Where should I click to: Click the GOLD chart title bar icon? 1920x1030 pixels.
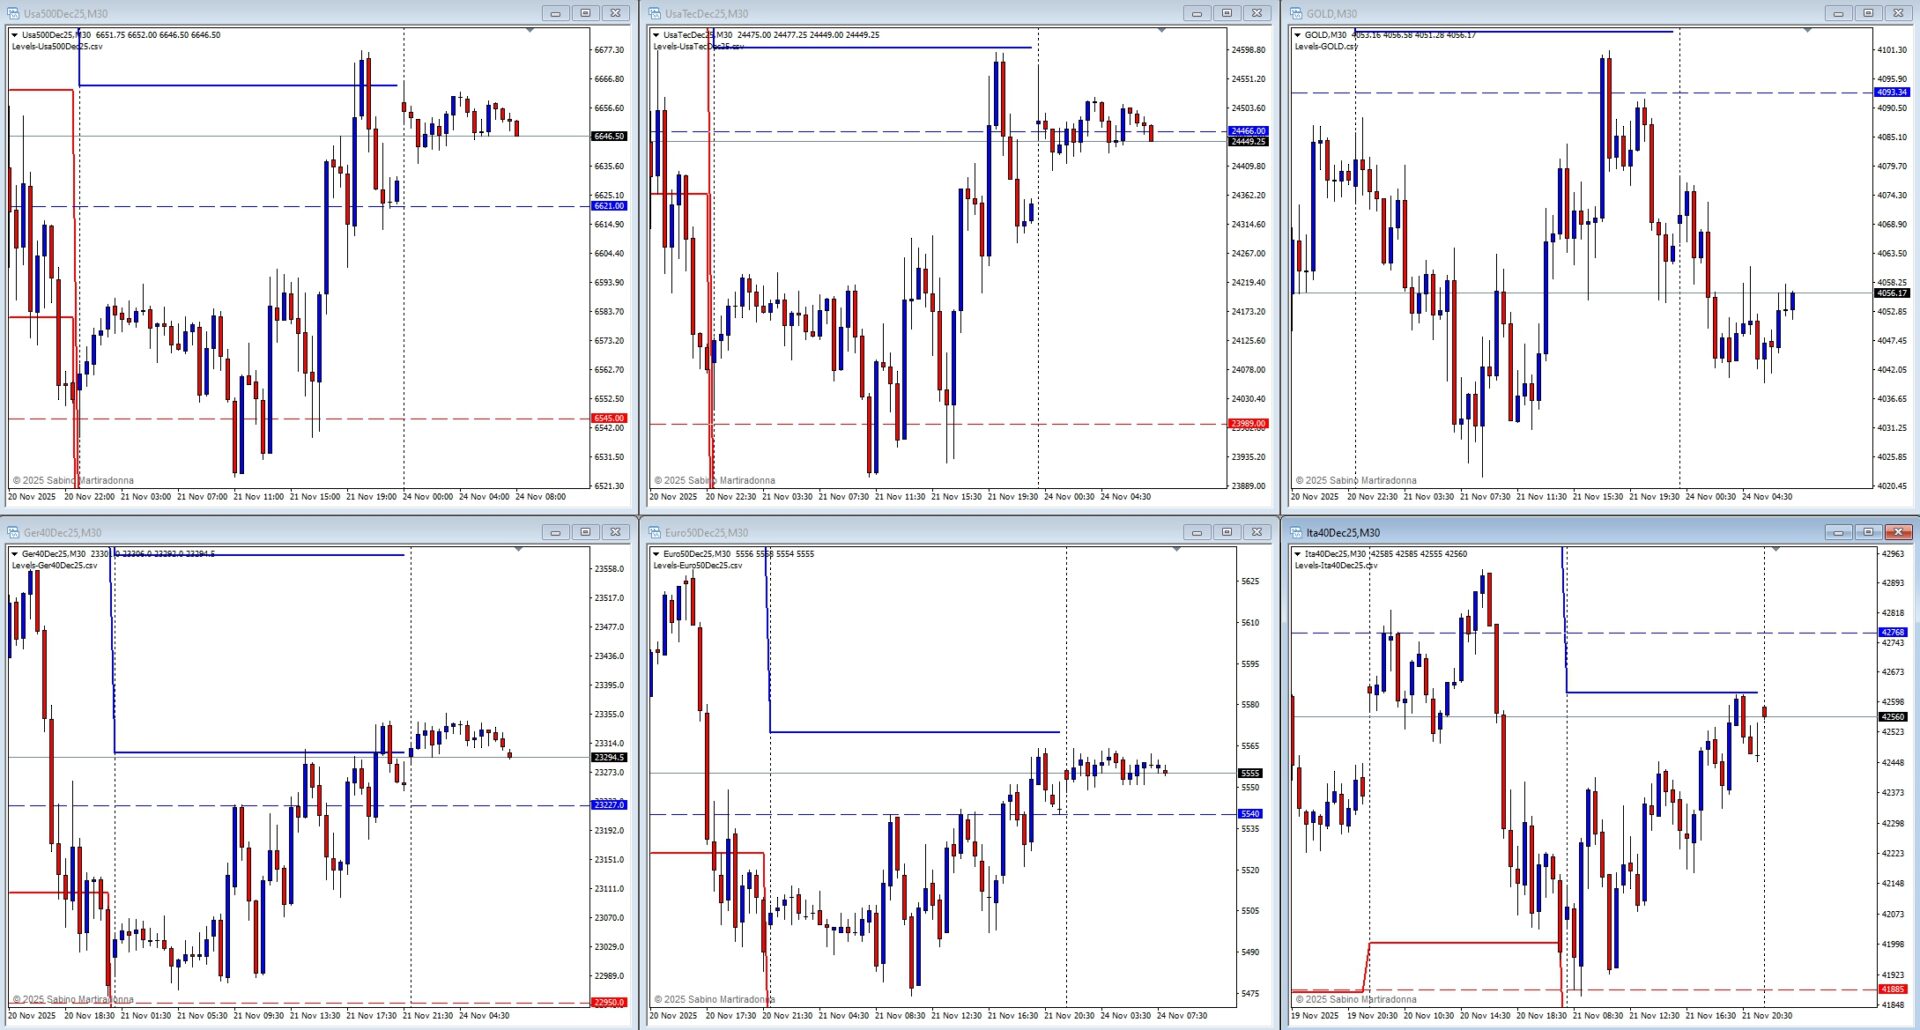(x=1296, y=13)
